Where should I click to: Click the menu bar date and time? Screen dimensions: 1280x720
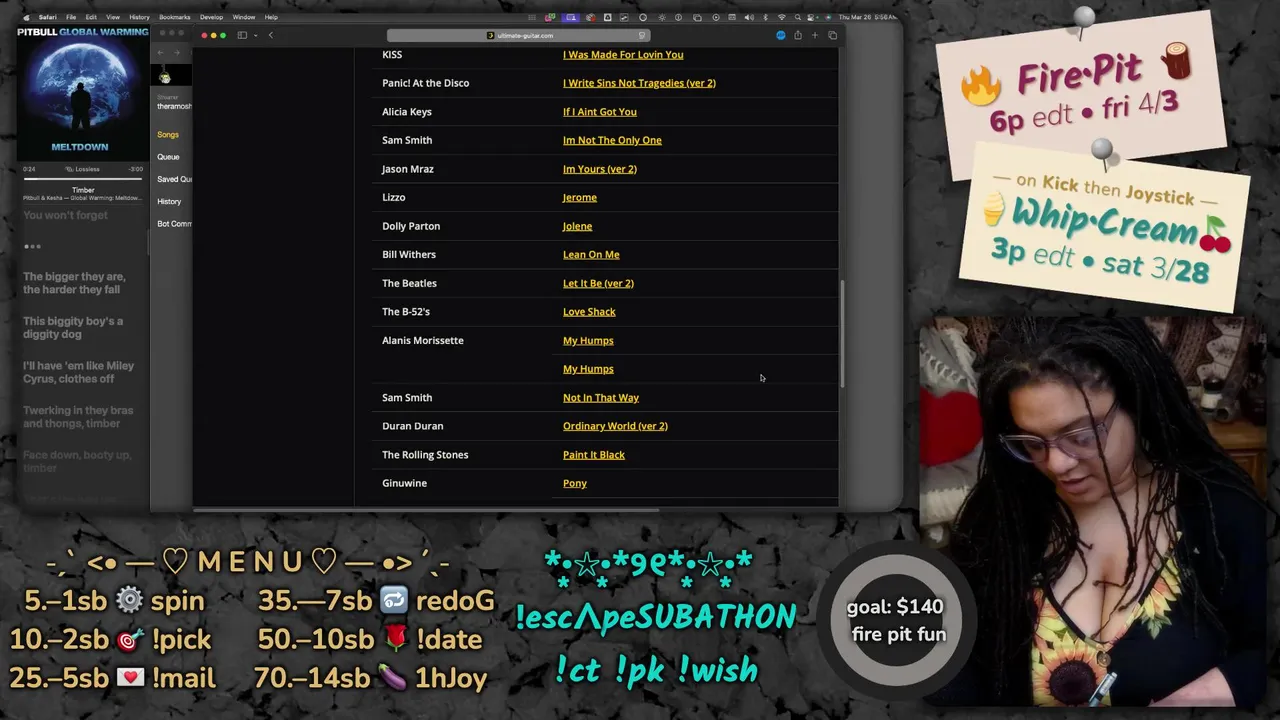click(x=866, y=17)
